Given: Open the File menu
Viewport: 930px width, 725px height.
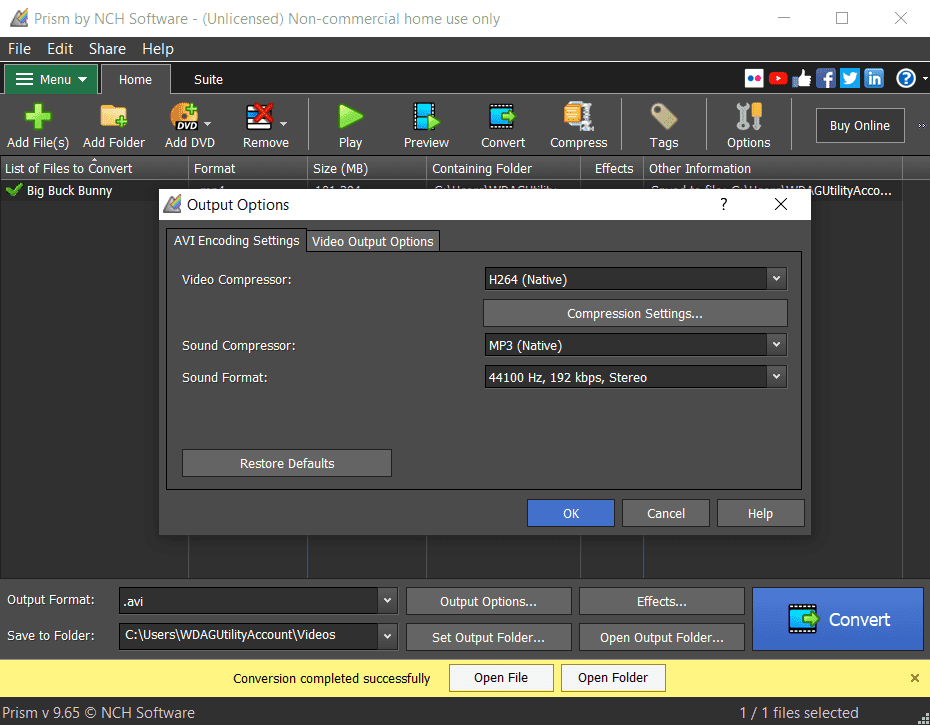Looking at the screenshot, I should point(20,49).
